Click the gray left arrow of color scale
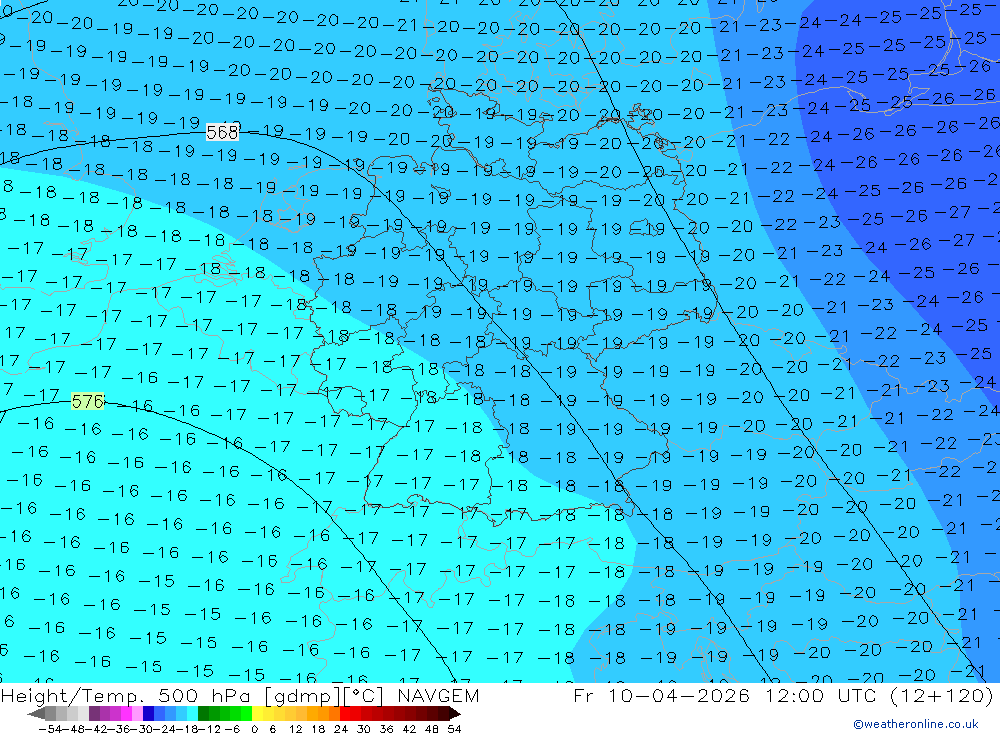Image resolution: width=1000 pixels, height=733 pixels. click(x=36, y=713)
